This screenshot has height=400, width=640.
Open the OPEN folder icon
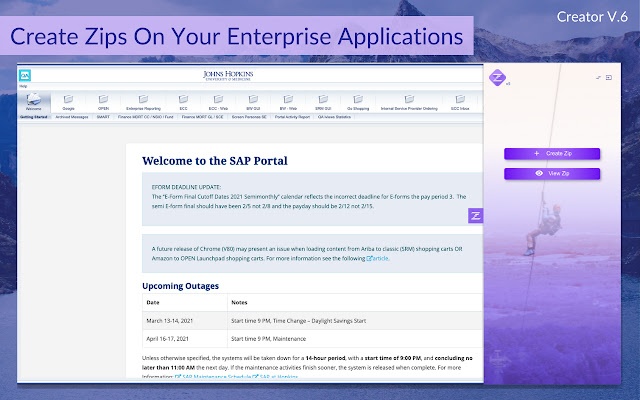click(x=103, y=99)
